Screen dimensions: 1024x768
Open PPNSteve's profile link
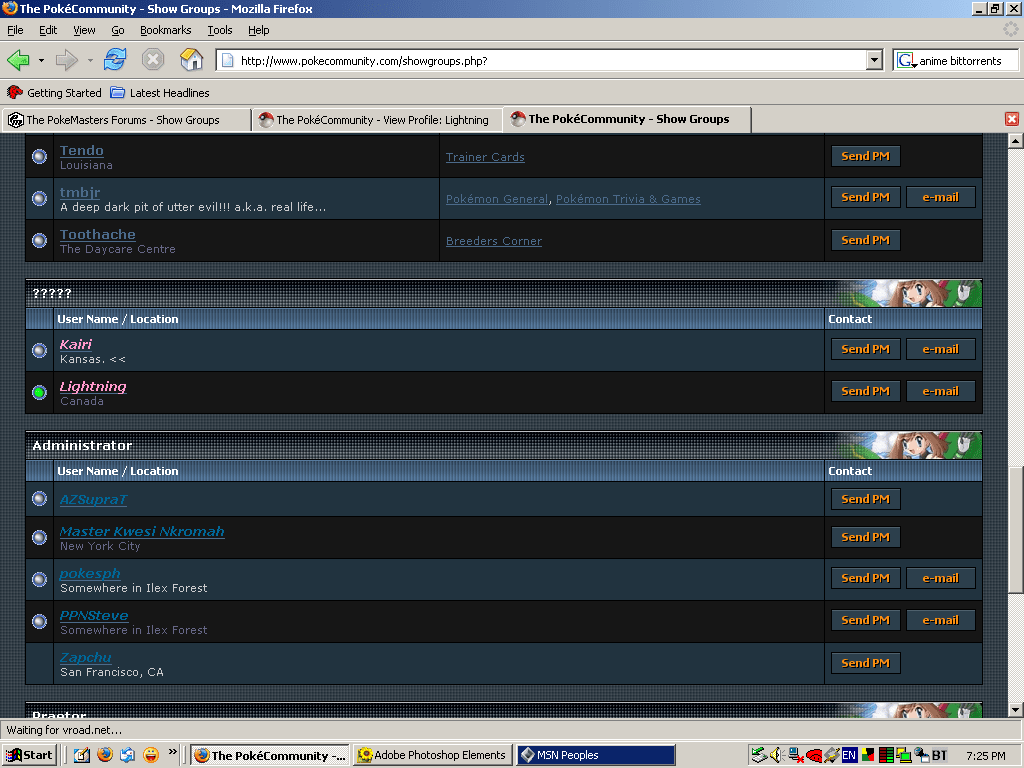[x=94, y=616]
